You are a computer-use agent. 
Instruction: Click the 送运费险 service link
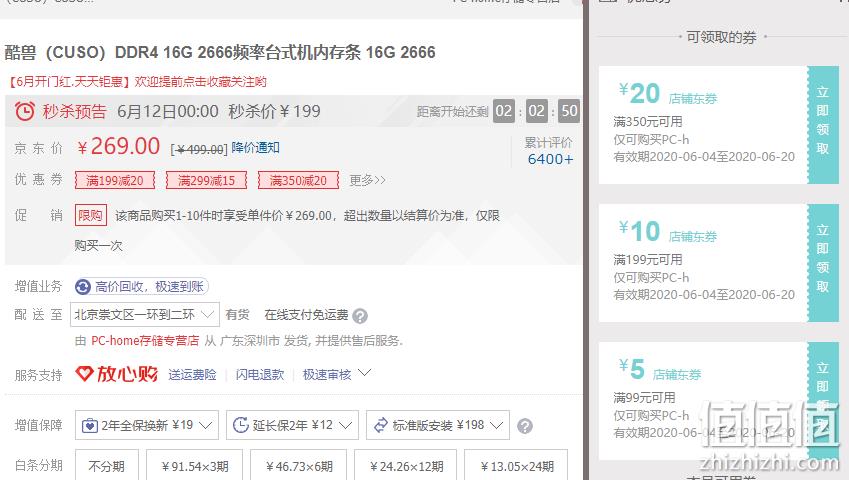[x=192, y=374]
